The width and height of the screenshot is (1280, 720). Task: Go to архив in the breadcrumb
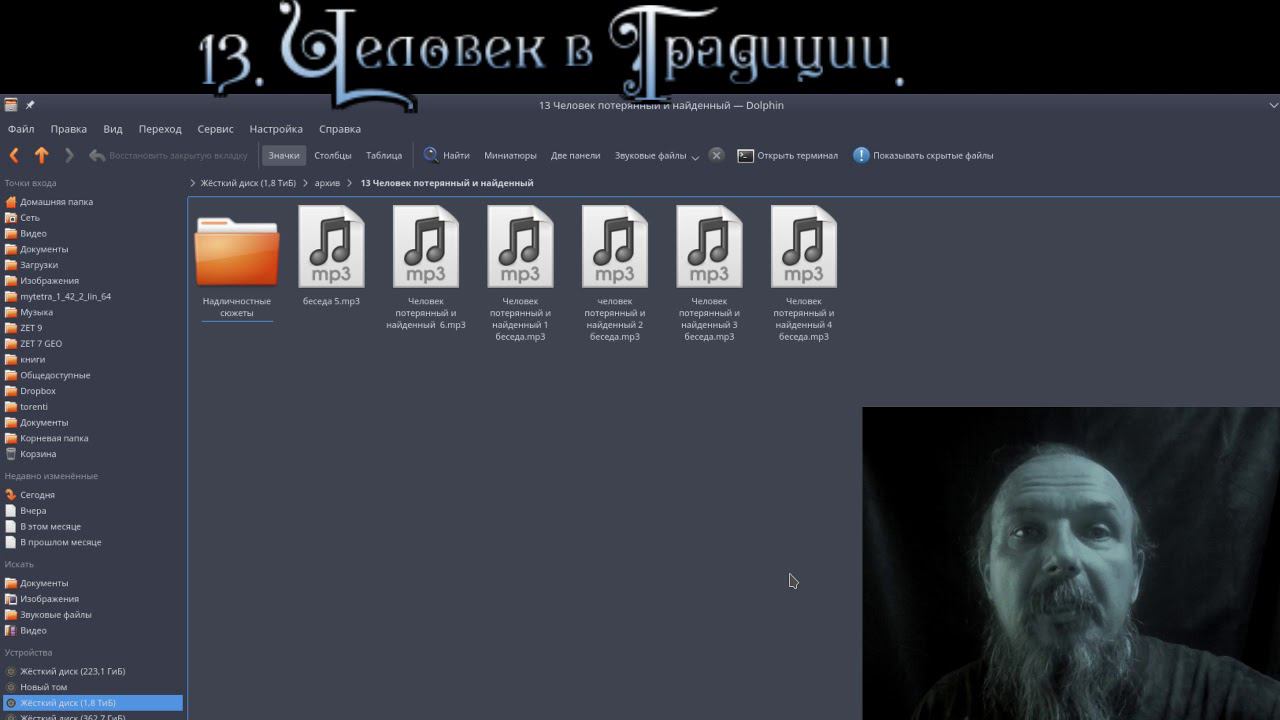327,183
